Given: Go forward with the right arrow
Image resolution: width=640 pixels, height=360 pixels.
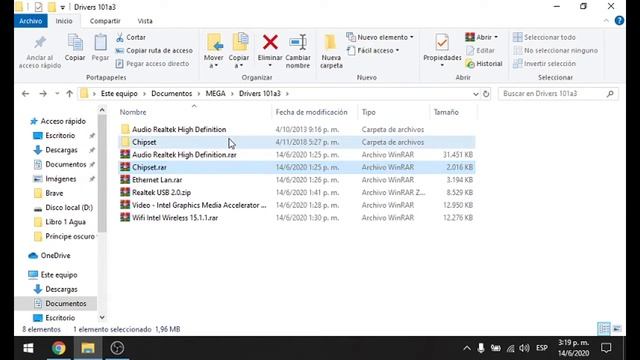Looking at the screenshot, I should [x=43, y=94].
